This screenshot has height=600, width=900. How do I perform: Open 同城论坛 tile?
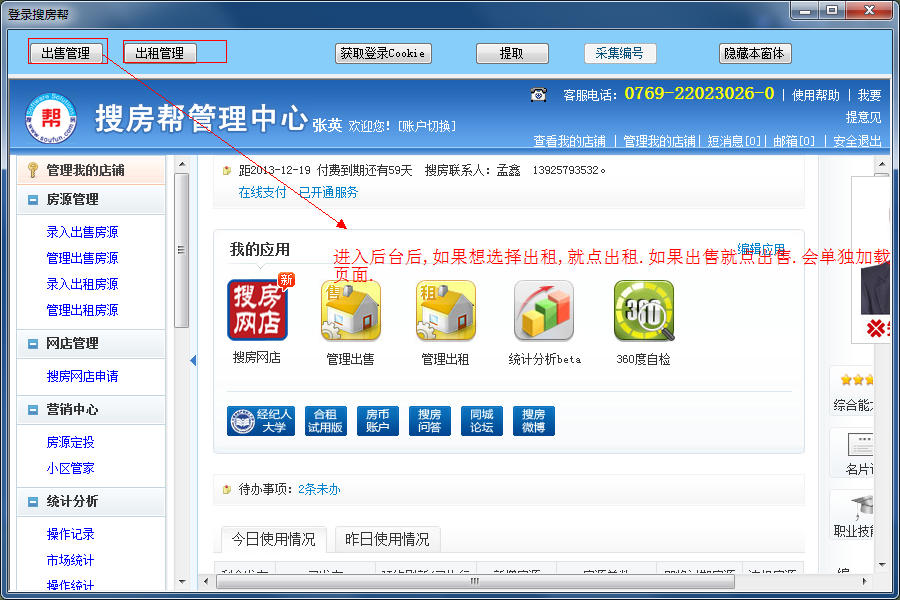pyautogui.click(x=482, y=421)
